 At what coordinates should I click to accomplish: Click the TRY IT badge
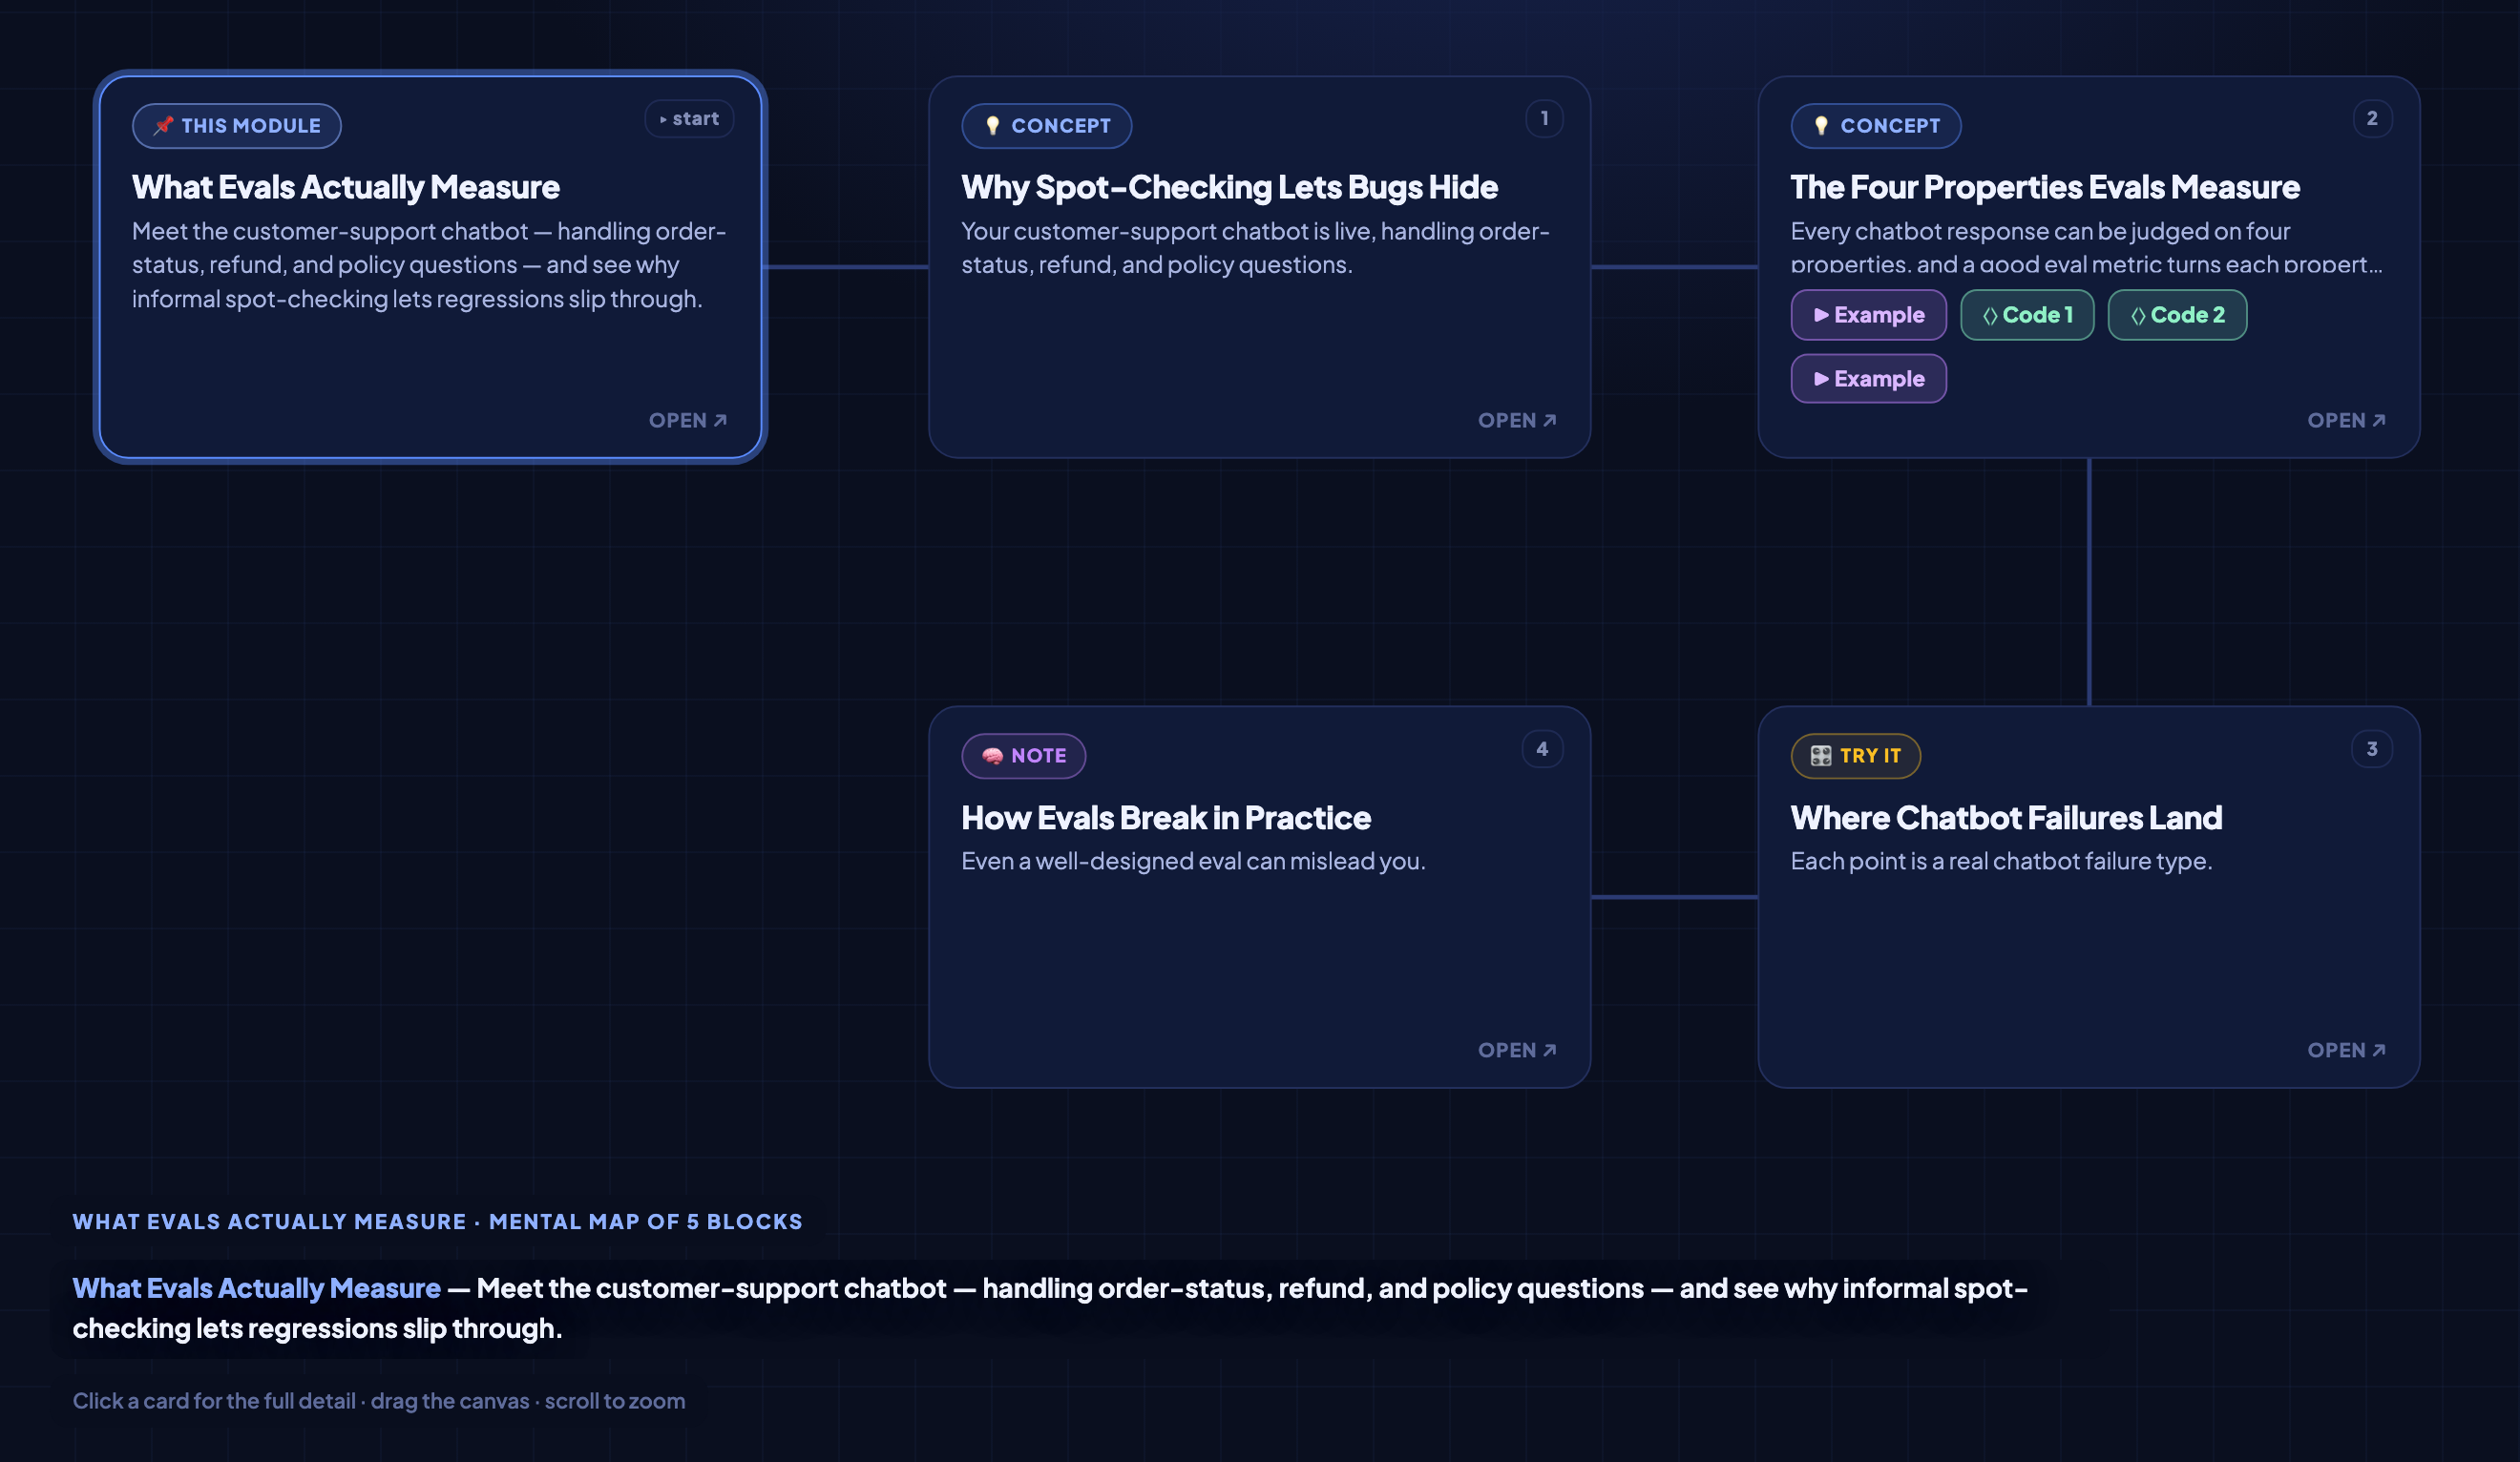click(1856, 756)
